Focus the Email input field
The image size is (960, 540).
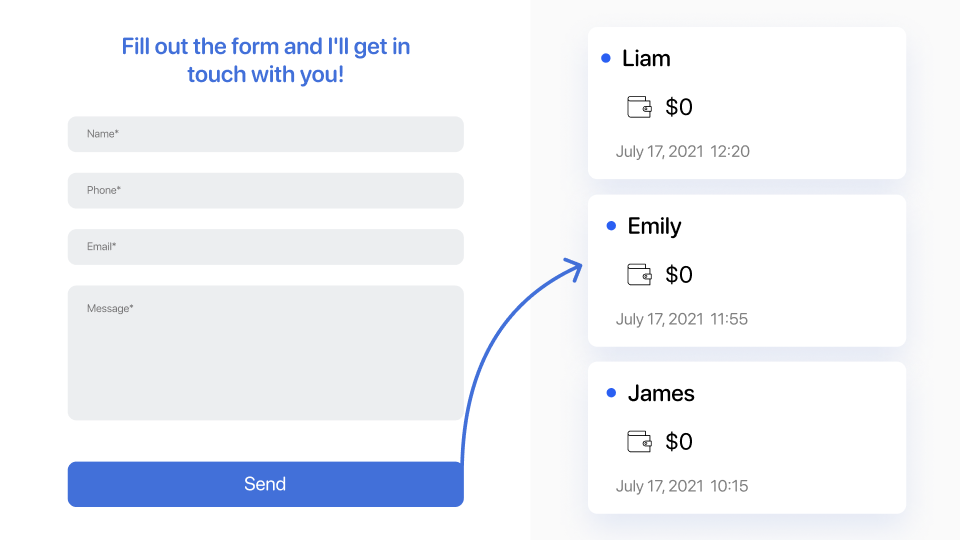(265, 247)
